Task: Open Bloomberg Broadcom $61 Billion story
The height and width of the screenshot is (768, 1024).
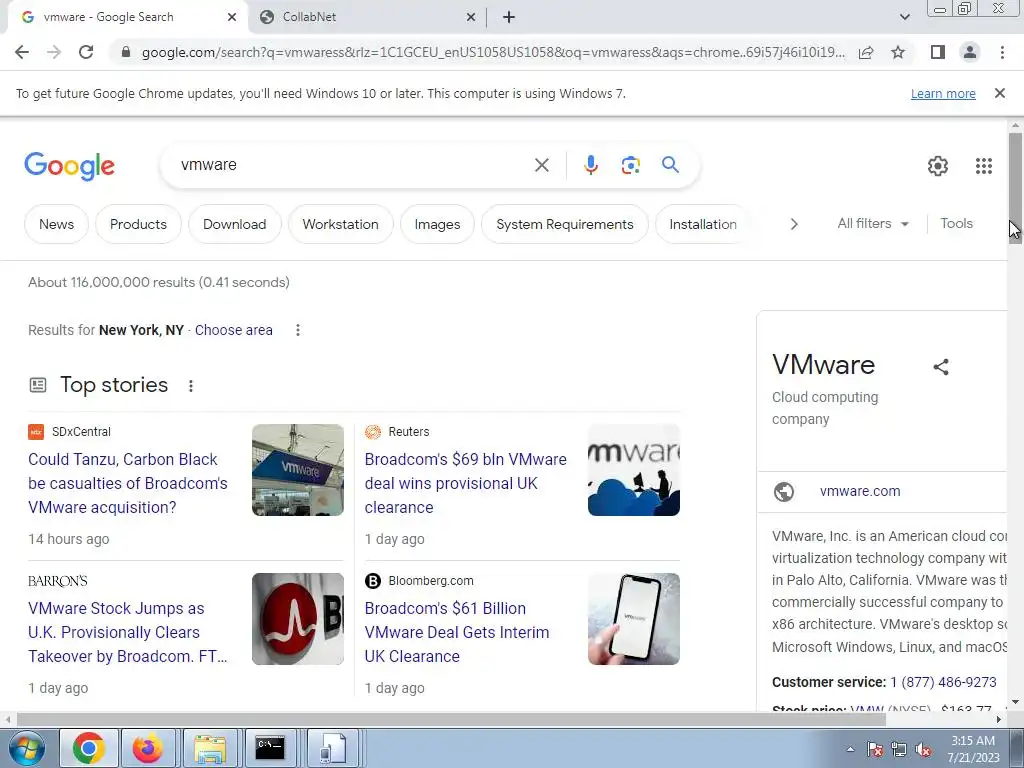Action: point(456,632)
